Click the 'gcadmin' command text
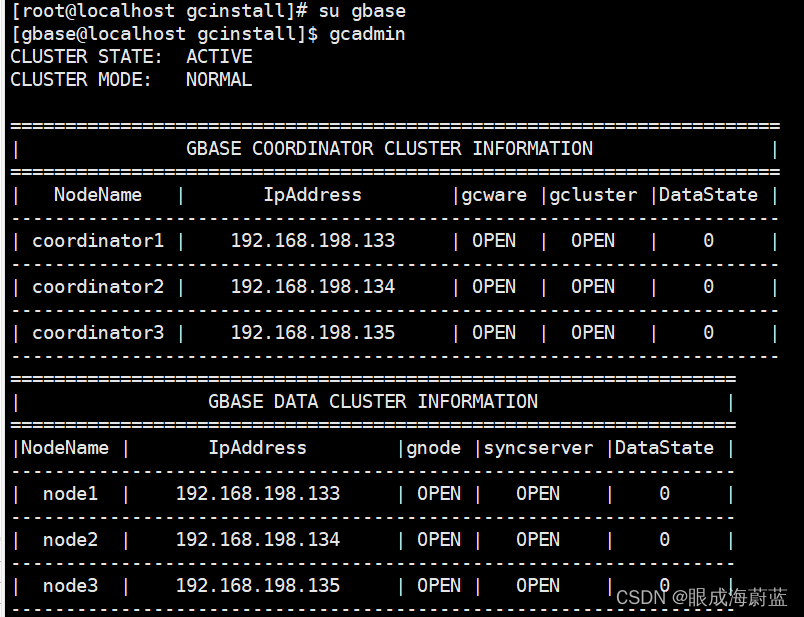This screenshot has height=617, width=804. (367, 34)
